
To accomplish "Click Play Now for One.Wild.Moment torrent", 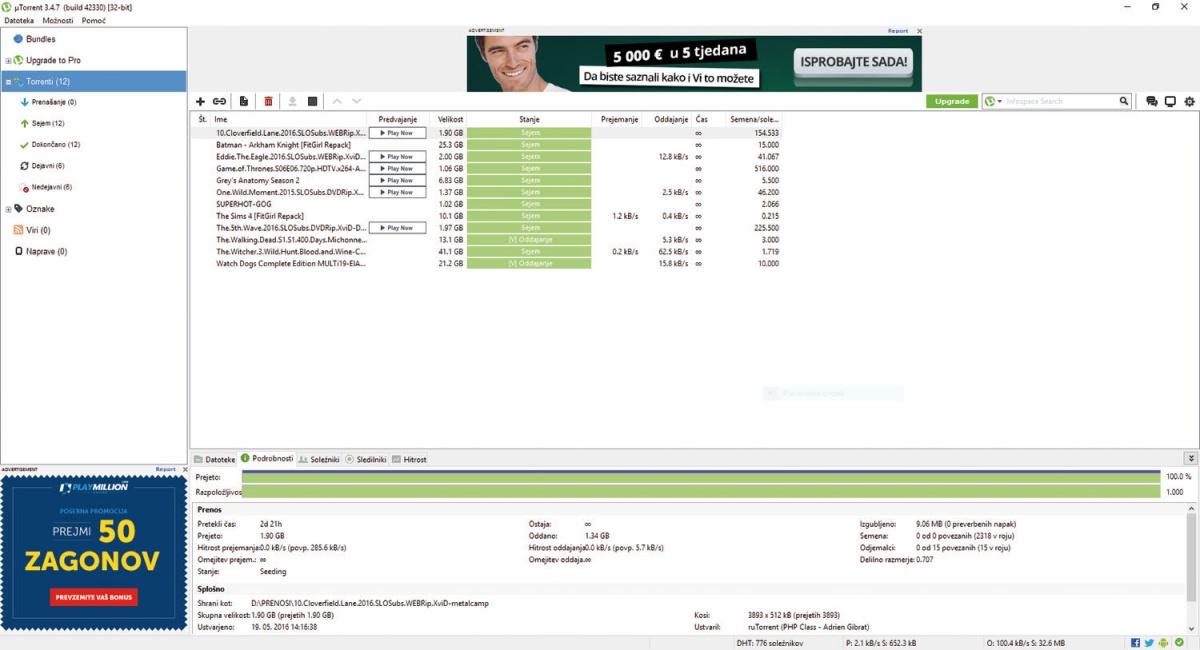I will click(x=397, y=192).
